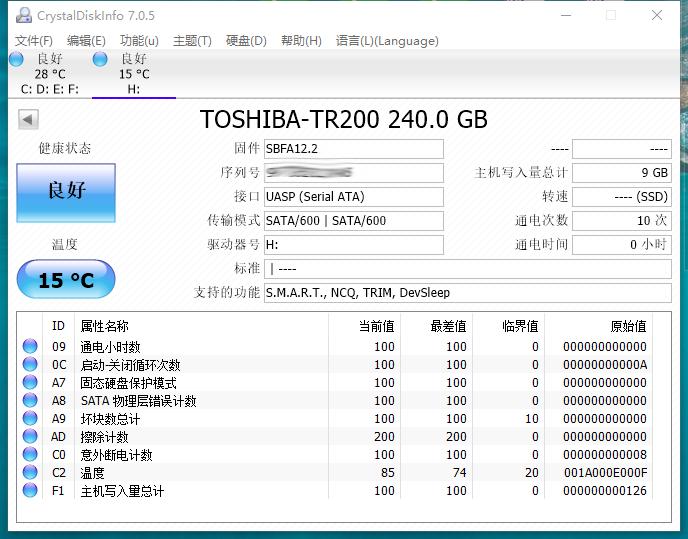Click status orb of row 0C 启动-关闭循环次数
The height and width of the screenshot is (539, 688).
click(30, 364)
